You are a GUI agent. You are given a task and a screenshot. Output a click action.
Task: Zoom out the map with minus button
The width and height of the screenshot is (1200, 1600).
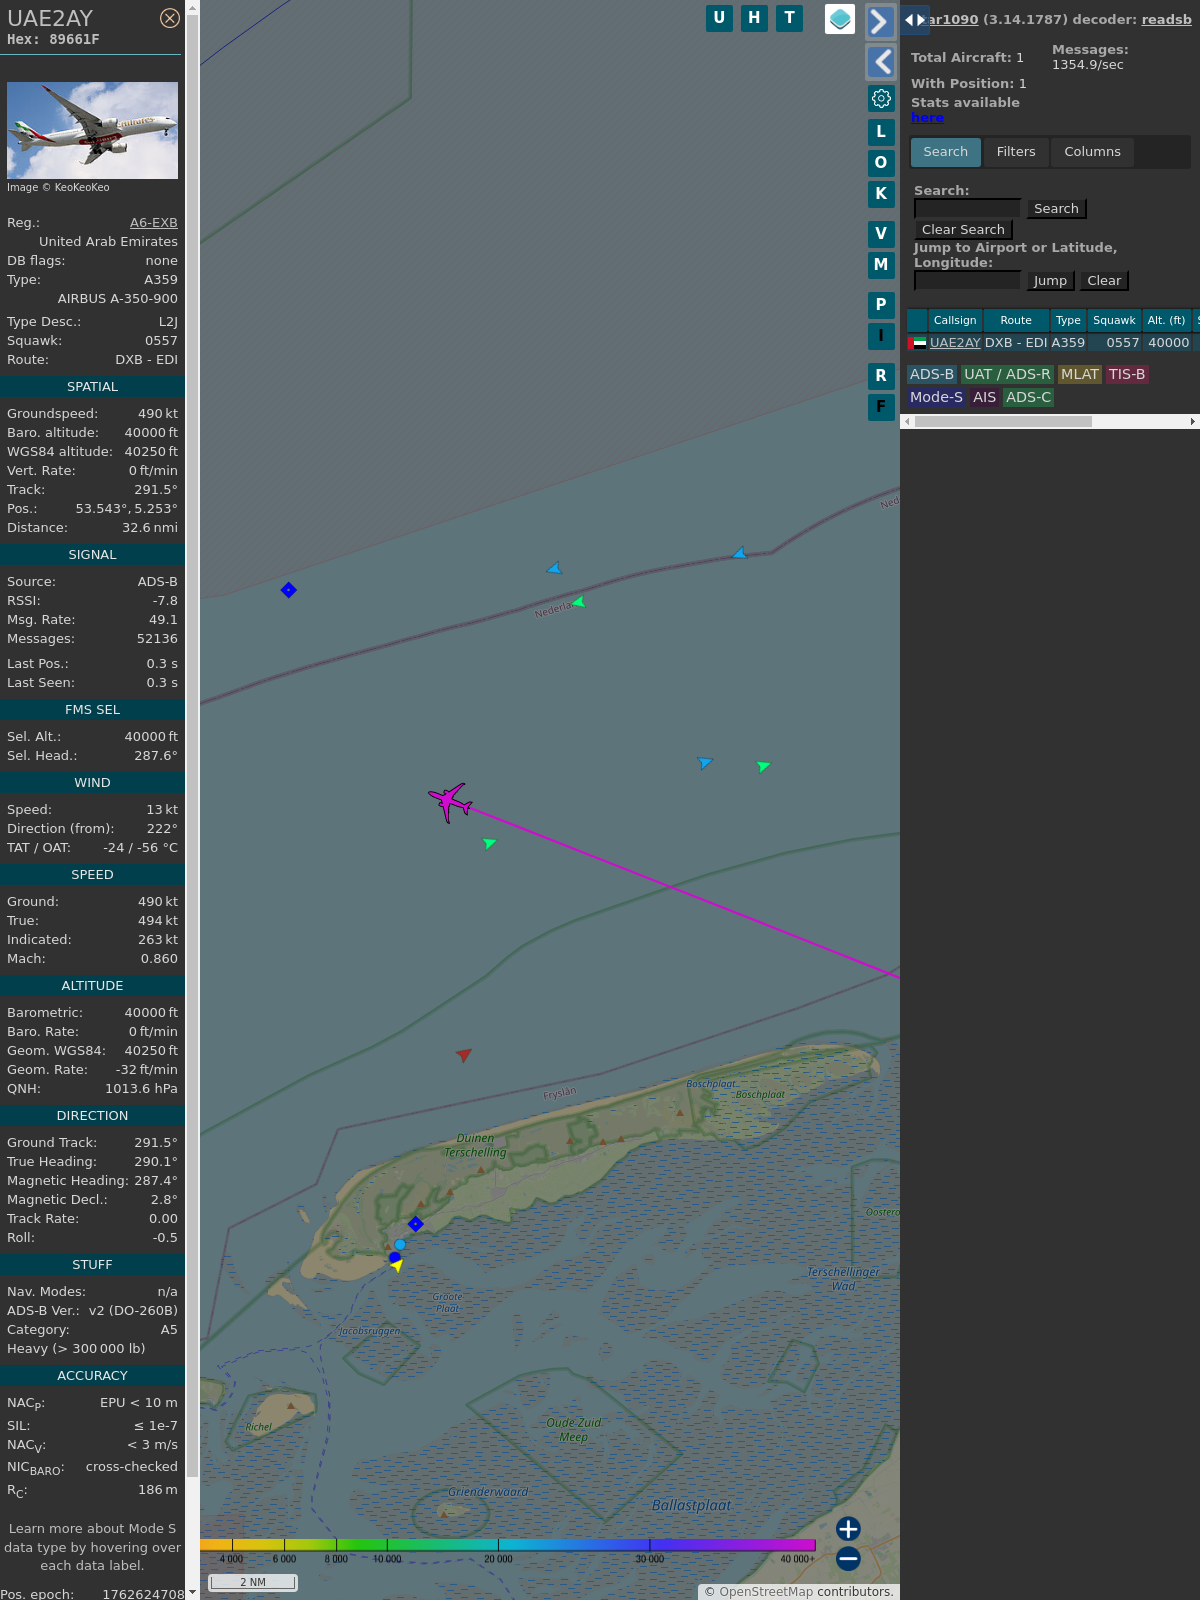848,1558
